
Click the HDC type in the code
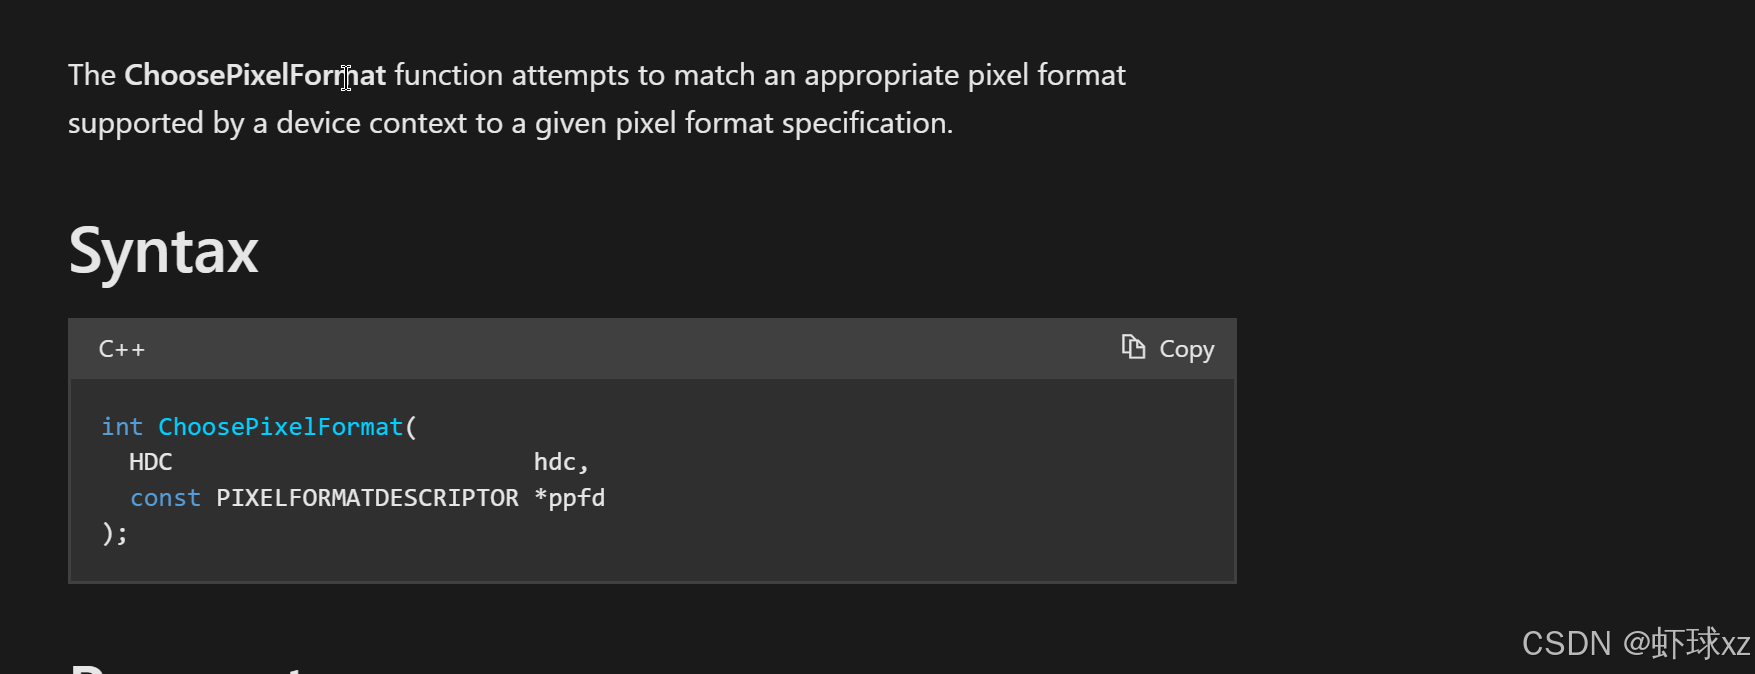pyautogui.click(x=151, y=462)
